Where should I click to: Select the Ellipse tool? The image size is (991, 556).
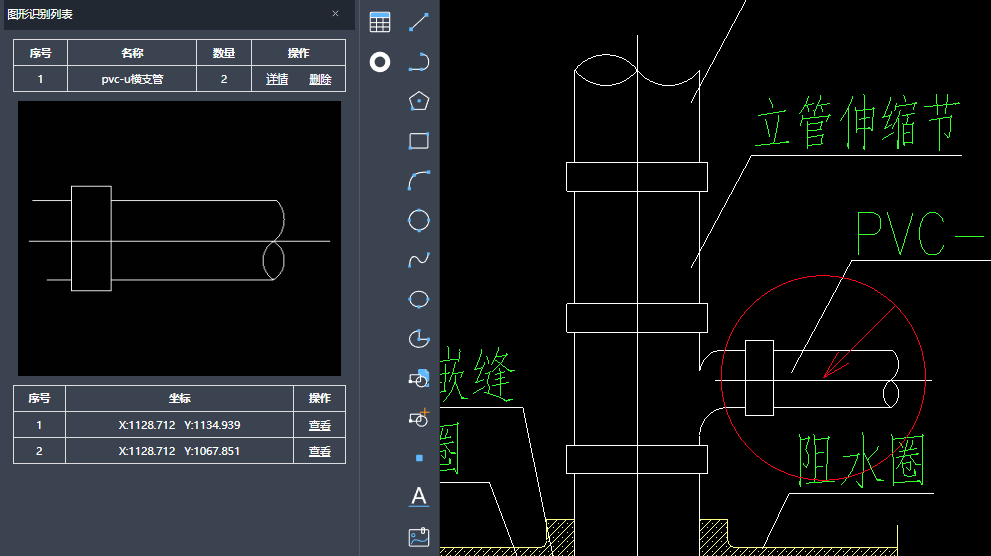pos(419,299)
